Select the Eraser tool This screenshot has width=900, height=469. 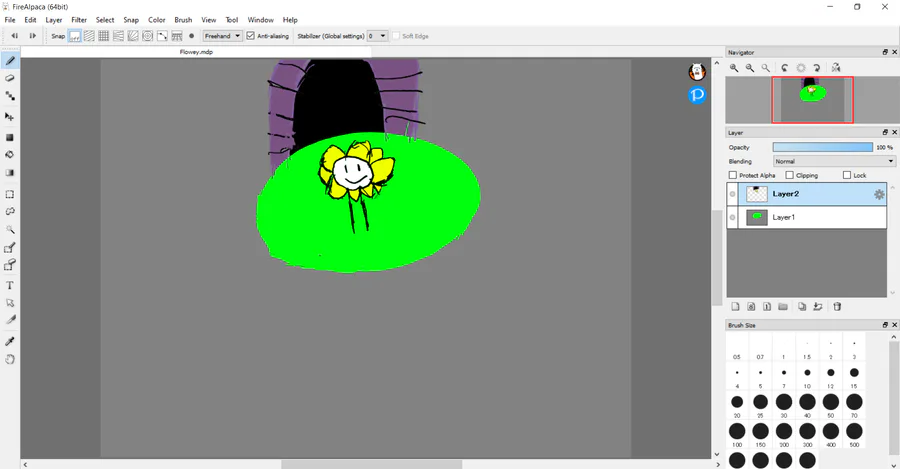10,78
